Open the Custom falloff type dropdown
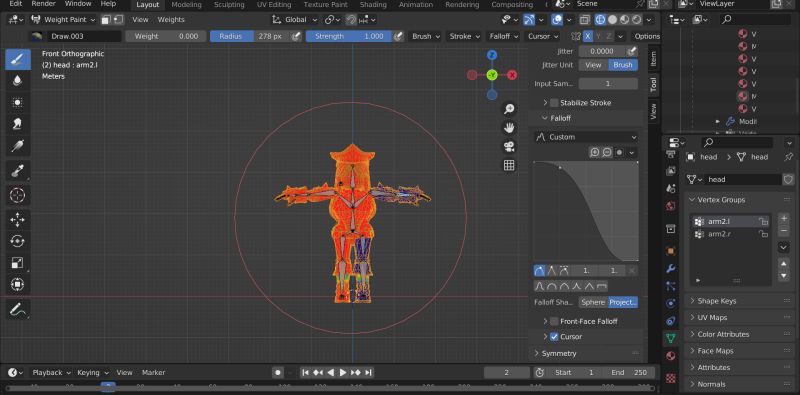Image resolution: width=800 pixels, height=395 pixels. pos(586,137)
